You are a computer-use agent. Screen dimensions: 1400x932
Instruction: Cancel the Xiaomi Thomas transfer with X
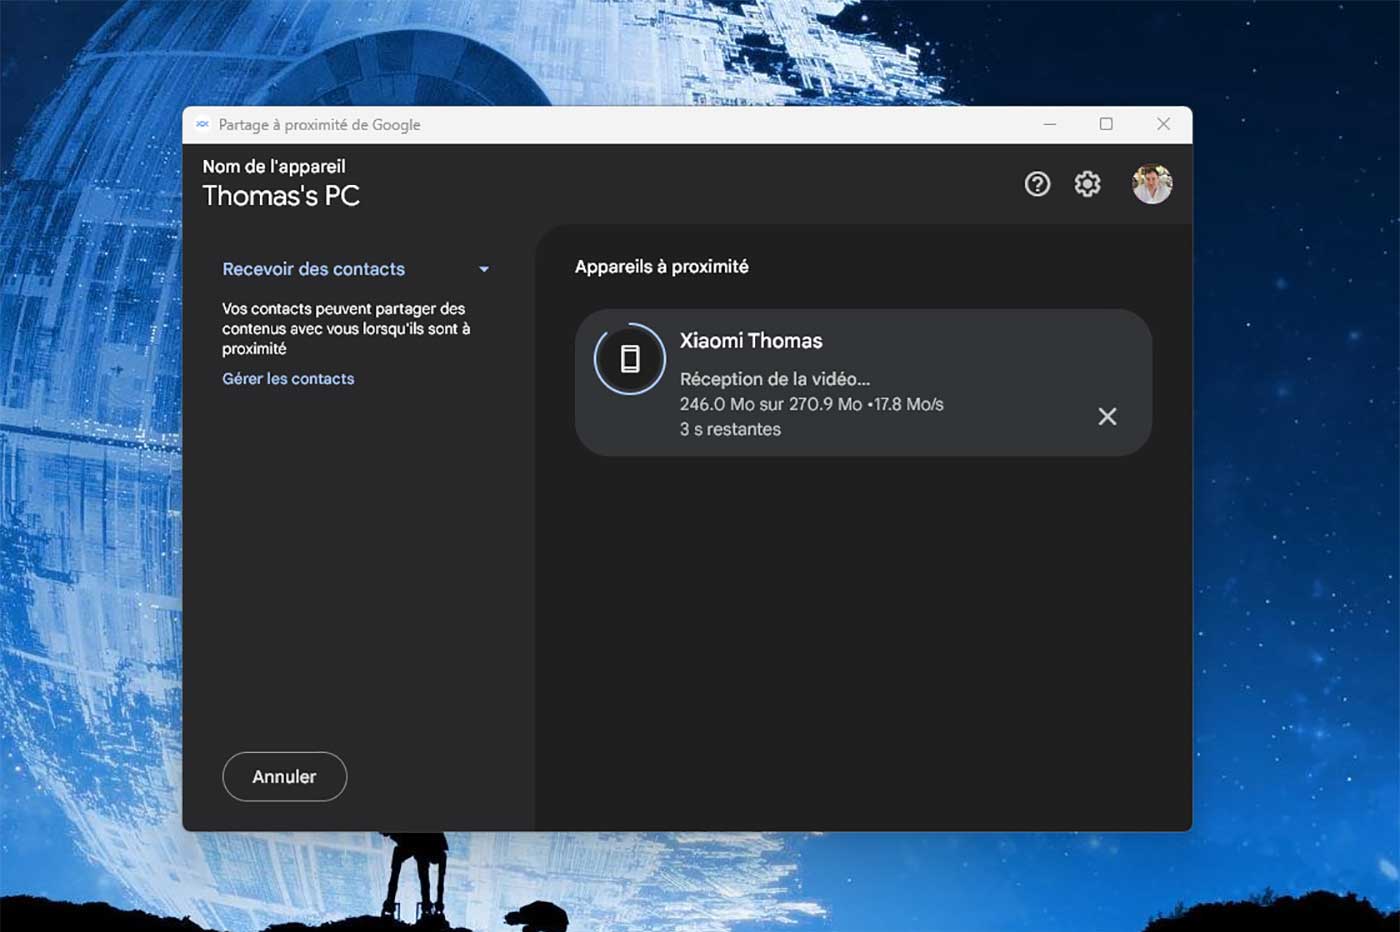[1107, 416]
